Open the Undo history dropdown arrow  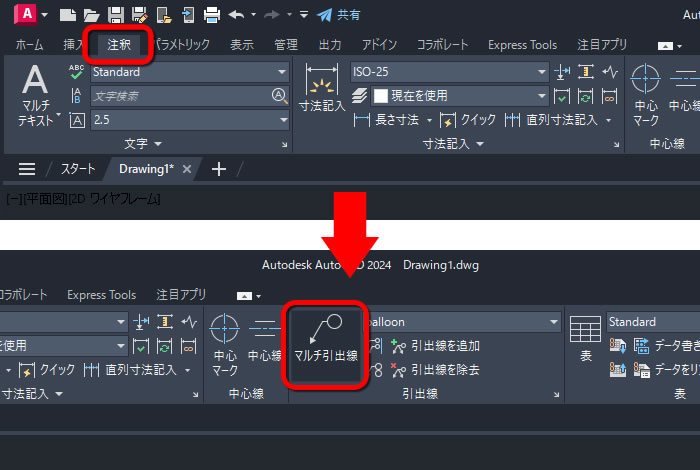[253, 15]
